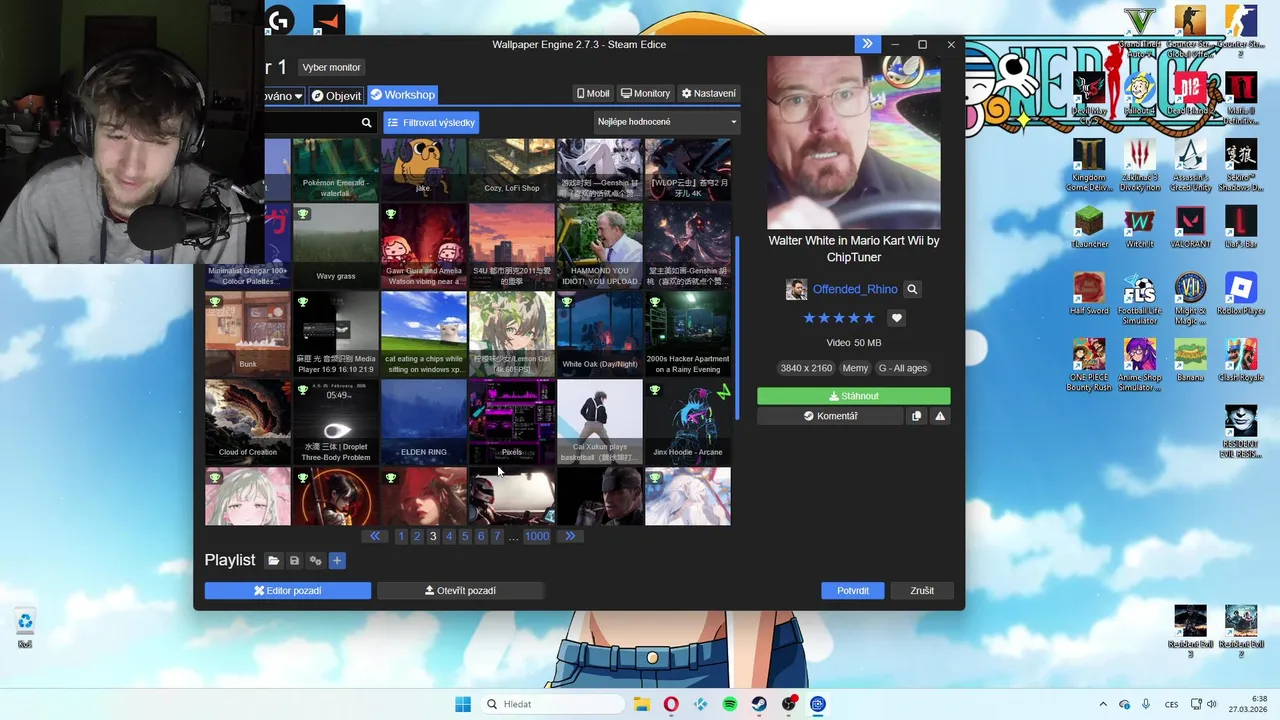Select the 2000s Hacker Apartment thumbnail
The width and height of the screenshot is (1280, 720).
coord(688,334)
